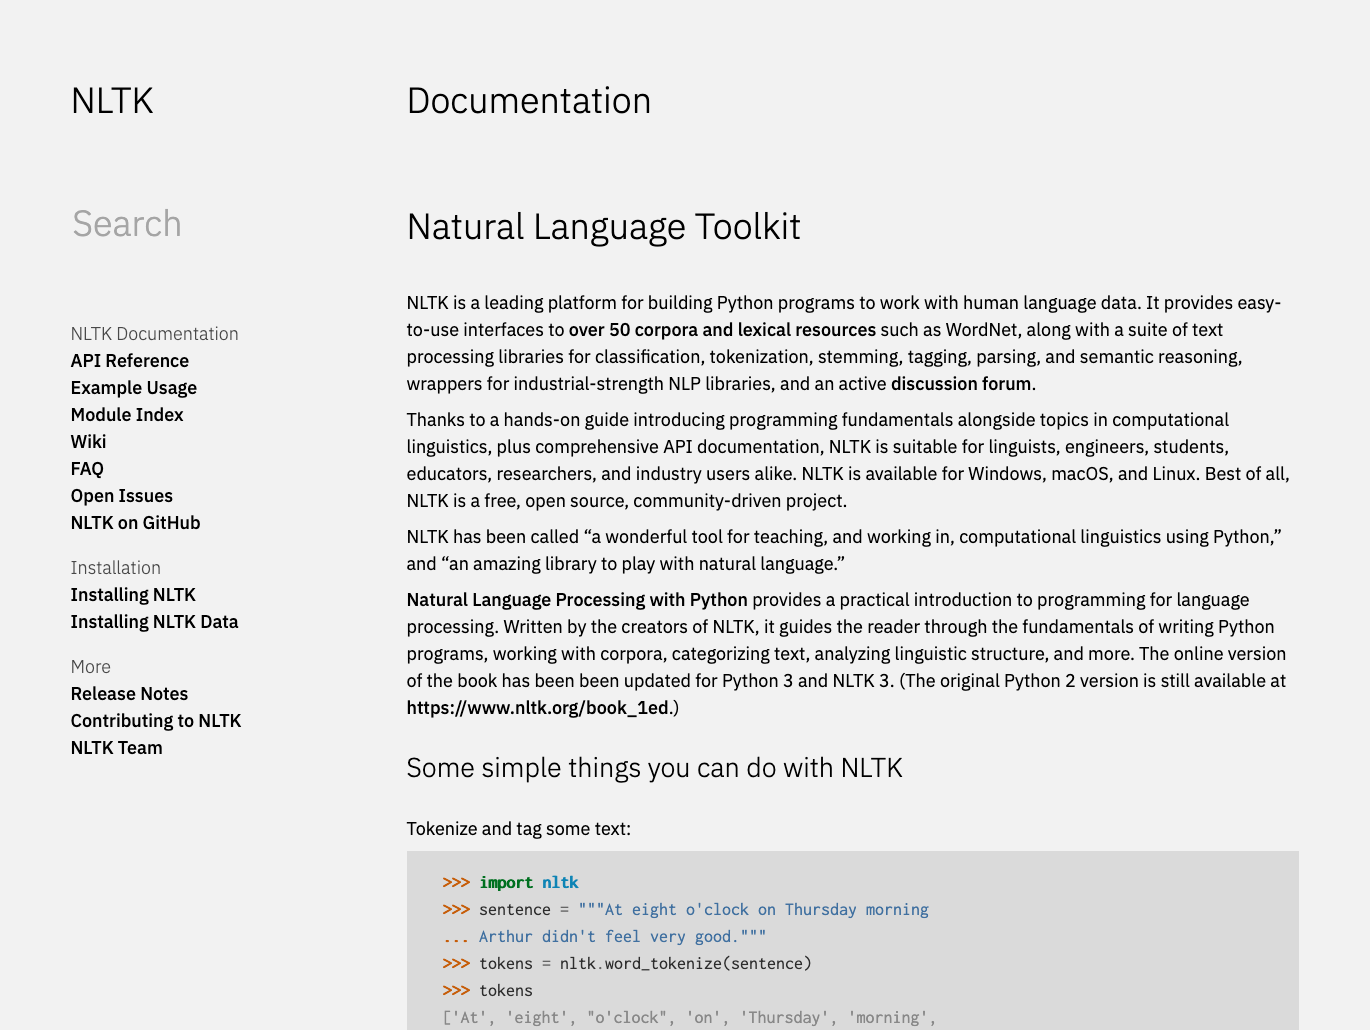Open the FAQ page
1370x1030 pixels.
(87, 469)
